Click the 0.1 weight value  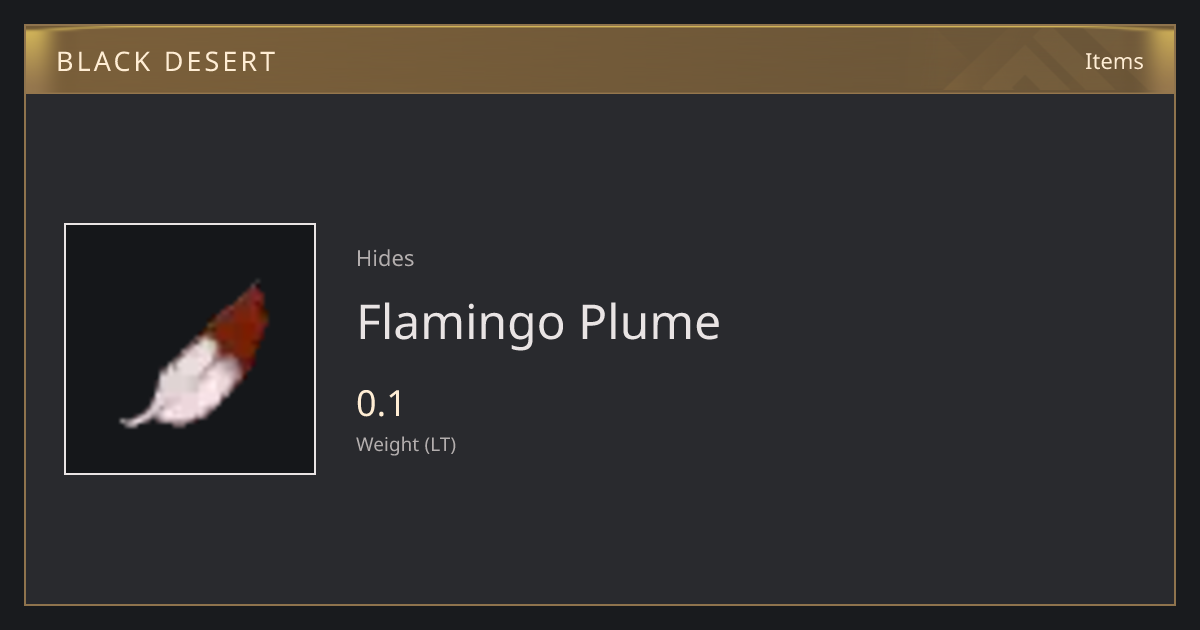point(380,404)
